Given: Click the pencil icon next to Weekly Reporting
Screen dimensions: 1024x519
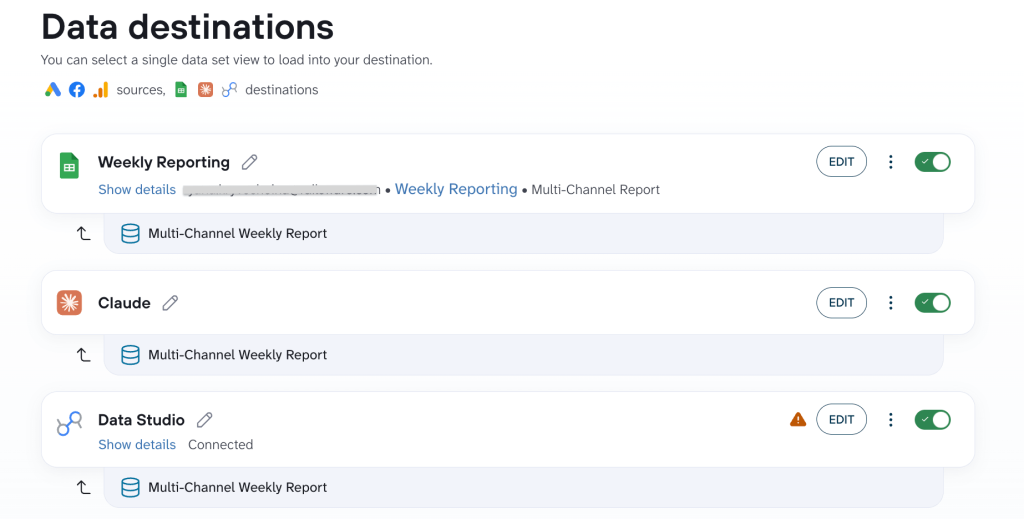Looking at the screenshot, I should point(249,162).
